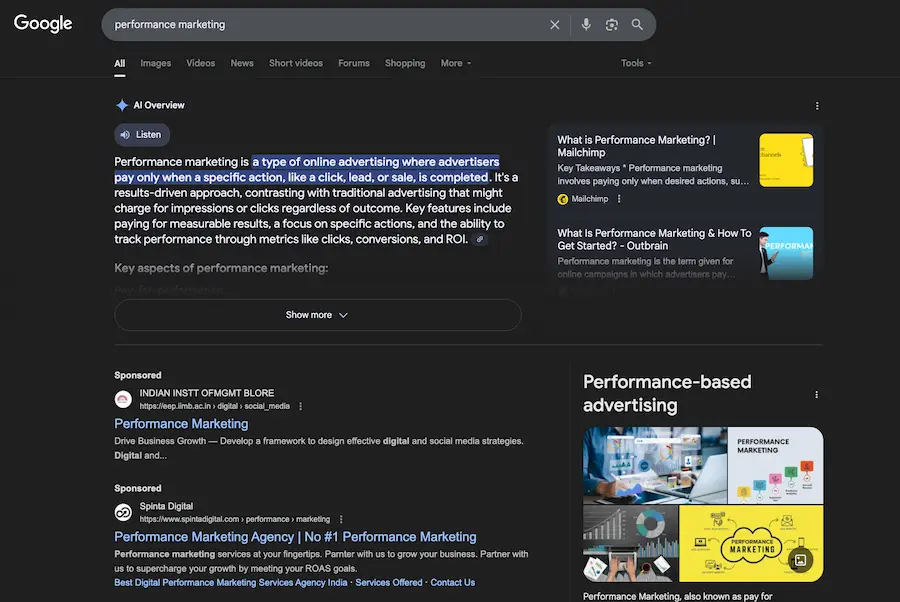Screen dimensions: 900x602
Task: Click the more-images icon on the yellow thumbnail
Action: (801, 560)
